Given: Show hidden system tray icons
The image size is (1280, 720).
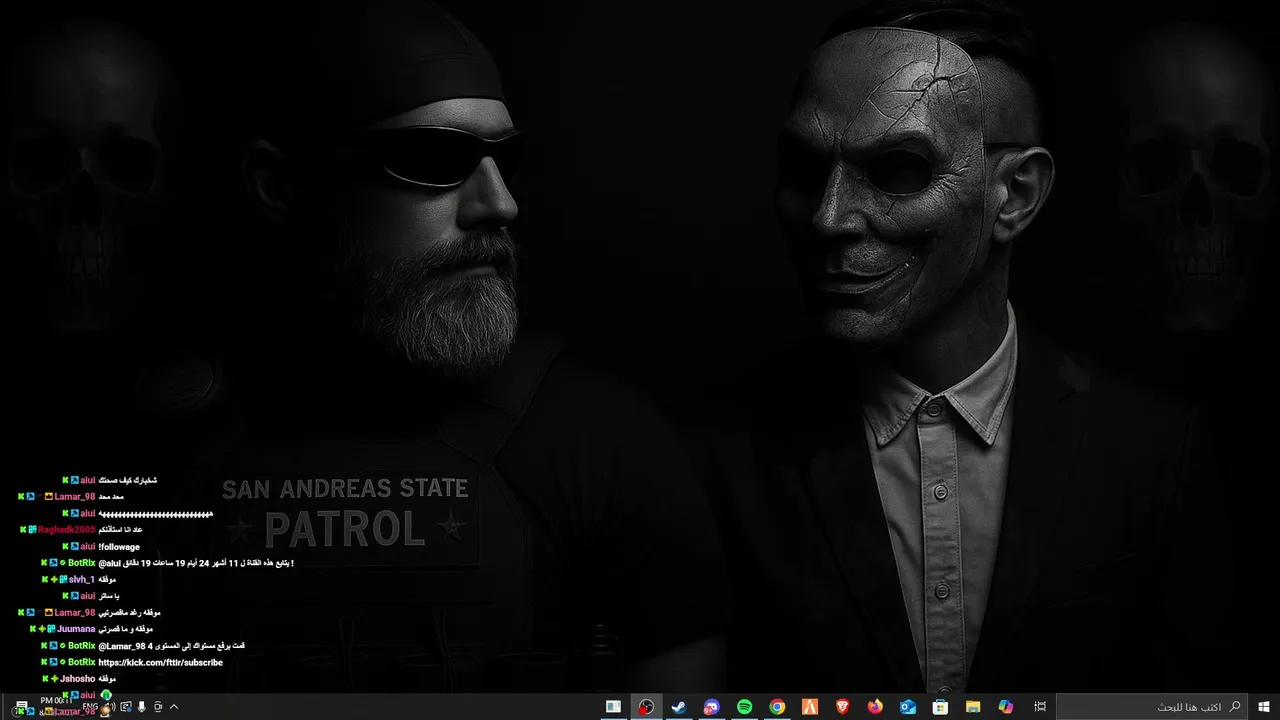Looking at the screenshot, I should point(174,707).
